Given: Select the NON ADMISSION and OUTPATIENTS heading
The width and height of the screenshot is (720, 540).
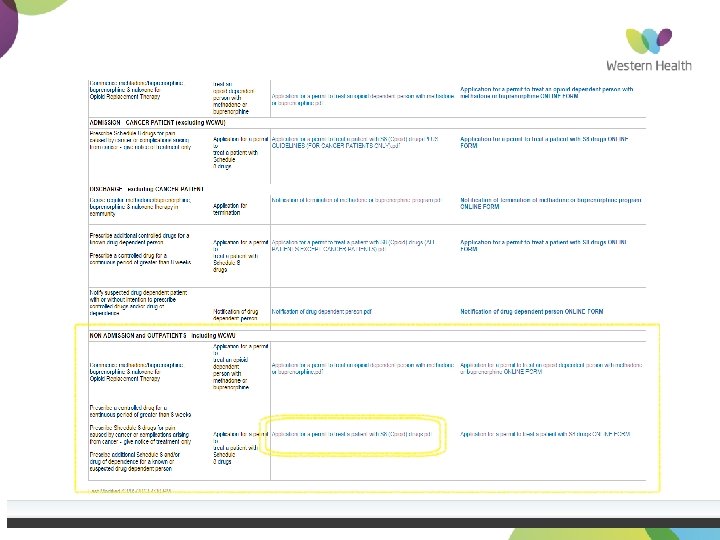Looking at the screenshot, I should [162, 336].
